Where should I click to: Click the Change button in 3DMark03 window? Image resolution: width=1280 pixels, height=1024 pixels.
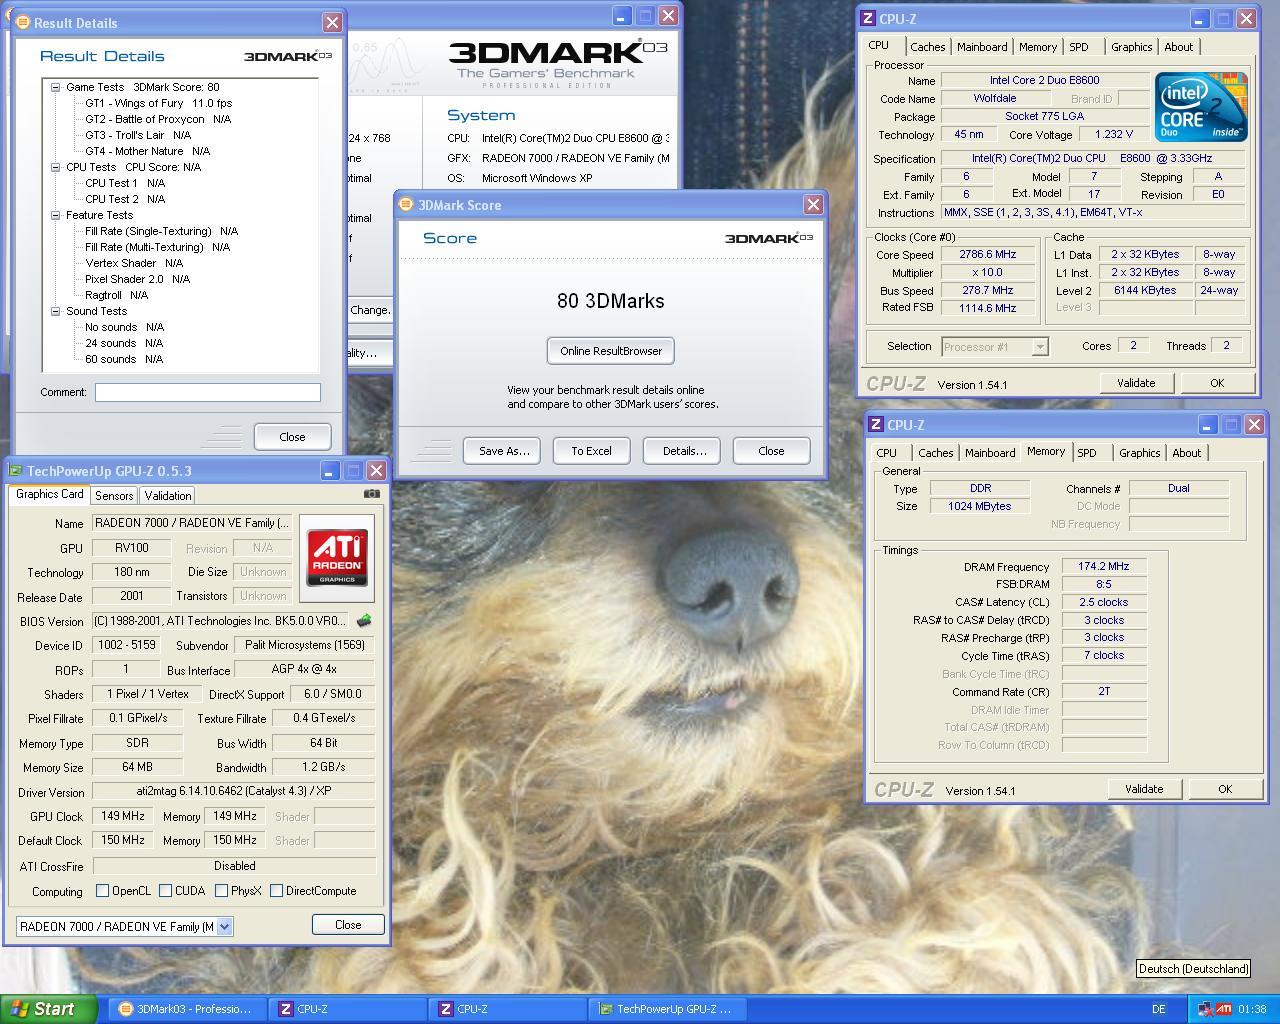pos(370,310)
